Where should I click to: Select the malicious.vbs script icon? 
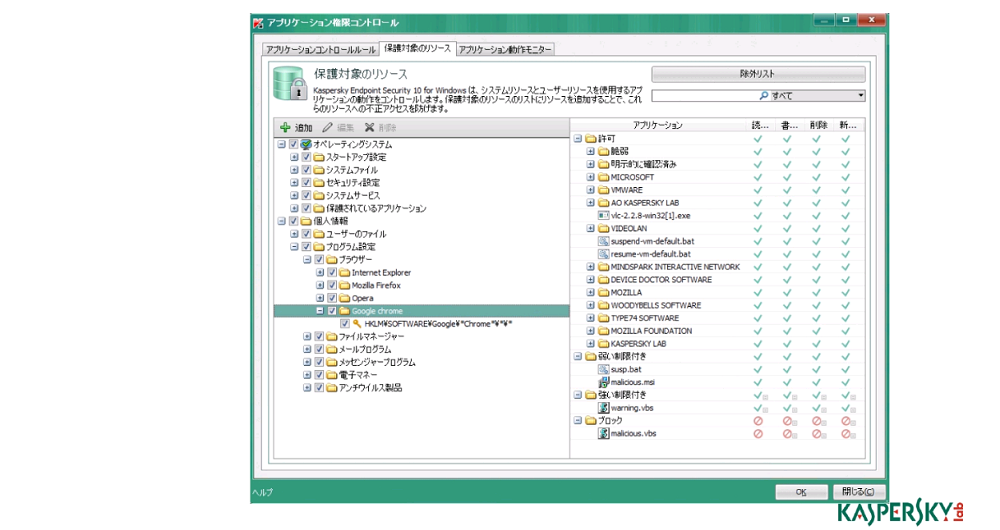603,433
